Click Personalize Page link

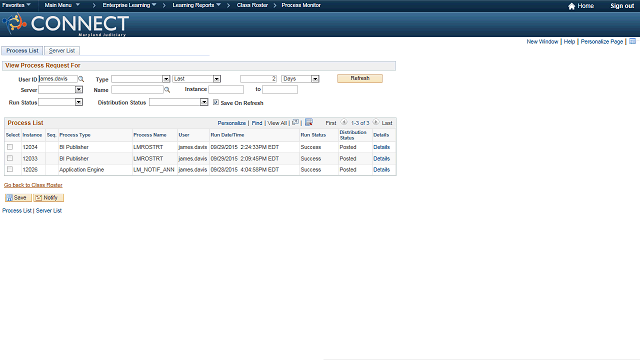pos(602,42)
